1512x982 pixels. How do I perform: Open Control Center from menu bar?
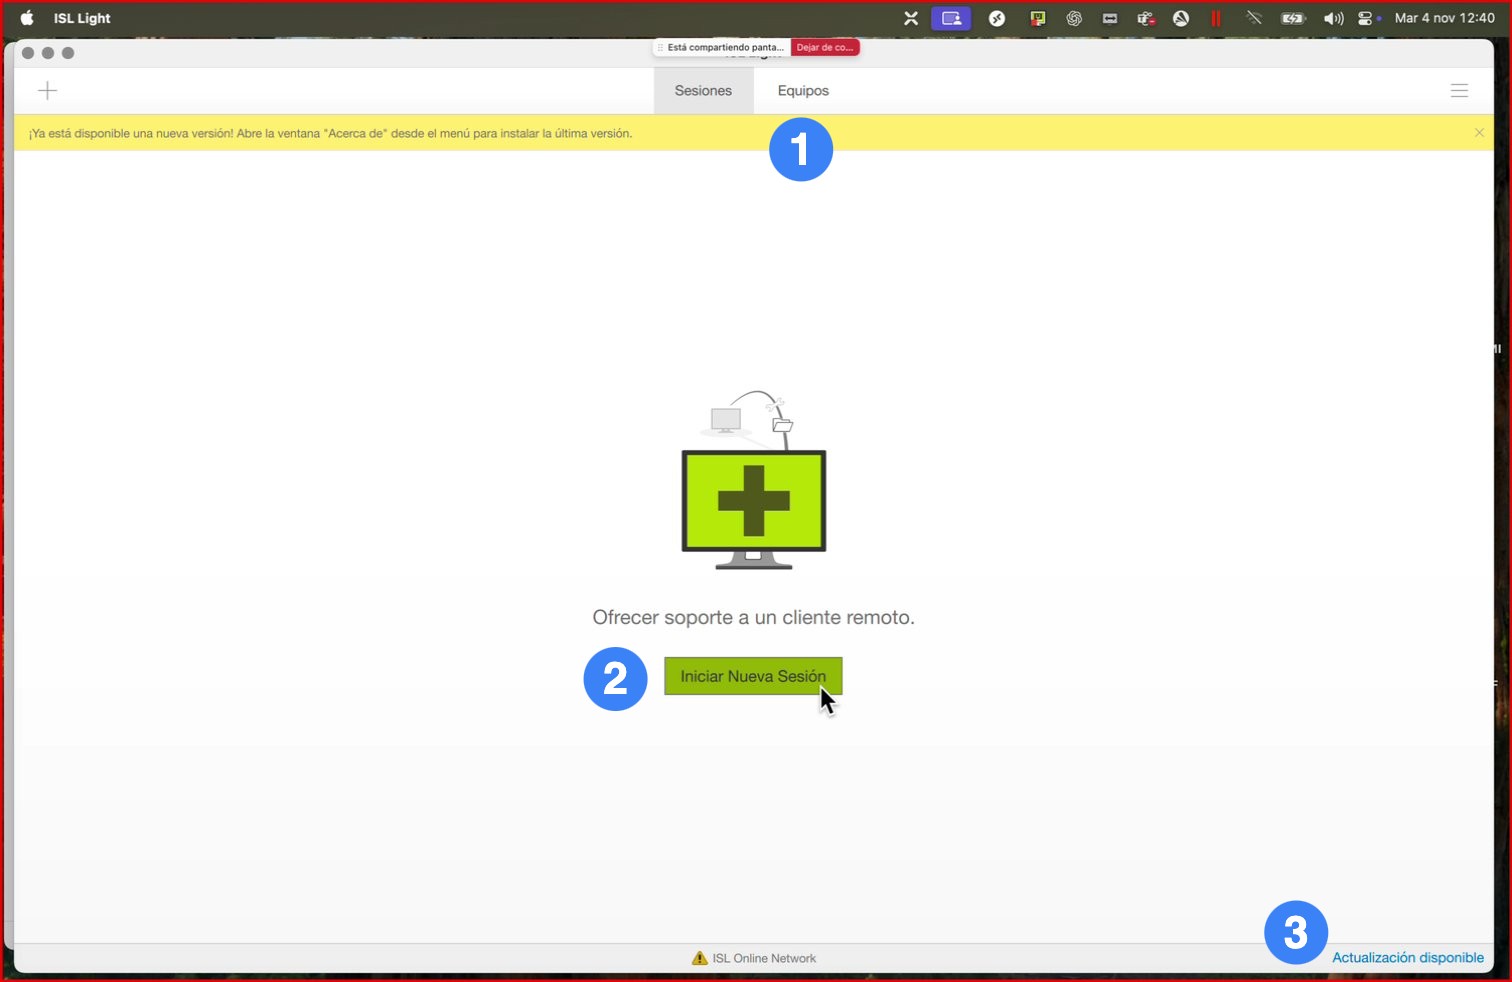1366,18
